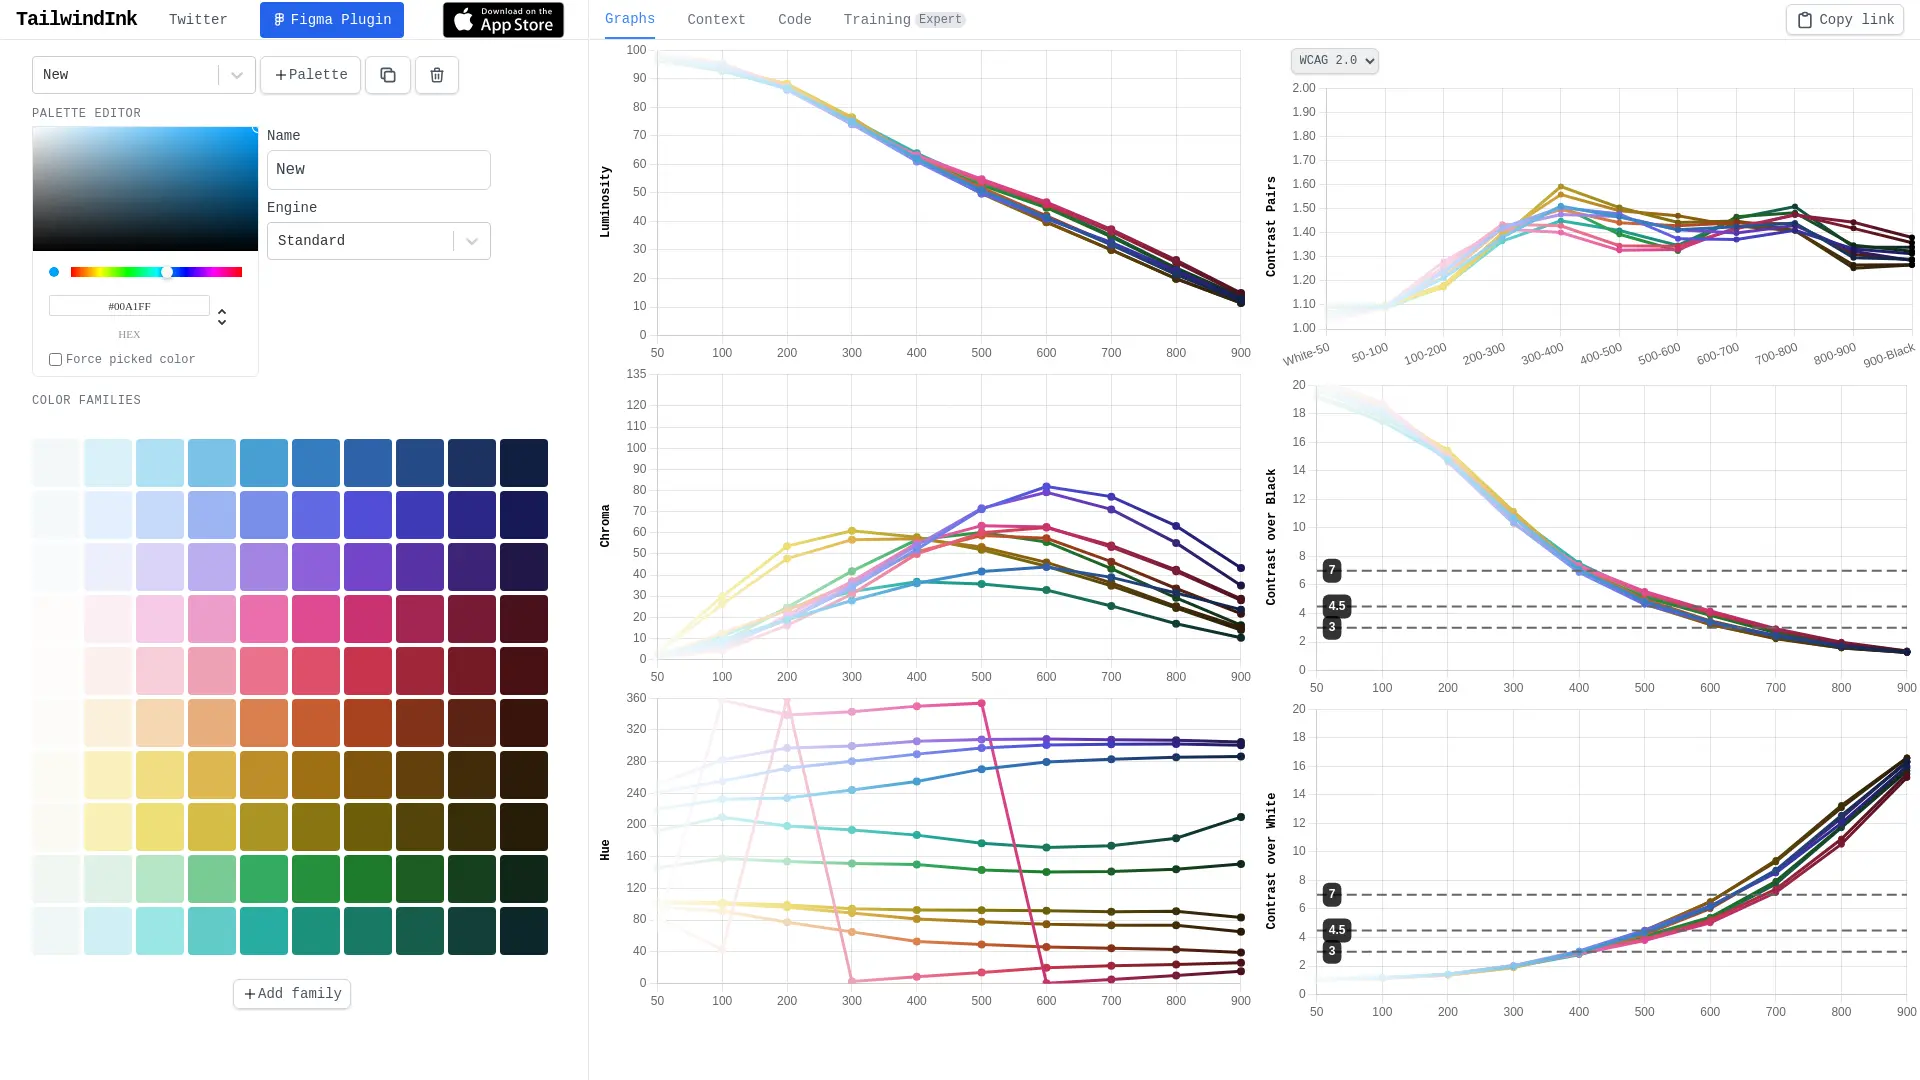Image resolution: width=1920 pixels, height=1080 pixels.
Task: Click the duplicate palette copy icon
Action: click(388, 75)
